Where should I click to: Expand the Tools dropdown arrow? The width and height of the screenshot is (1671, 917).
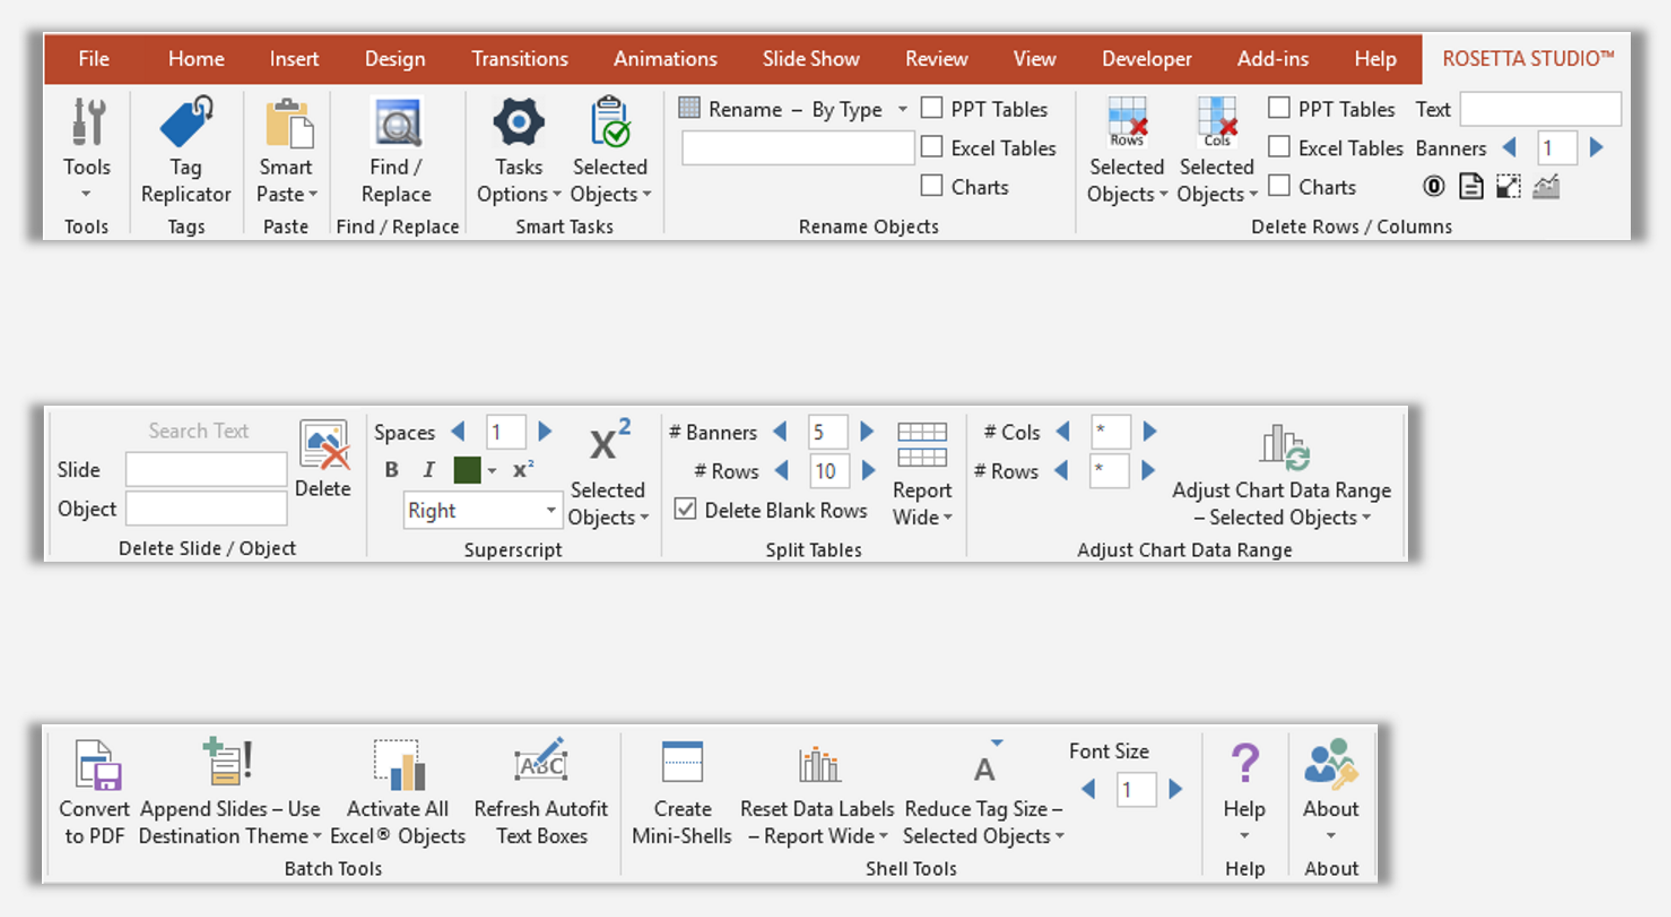coord(86,194)
